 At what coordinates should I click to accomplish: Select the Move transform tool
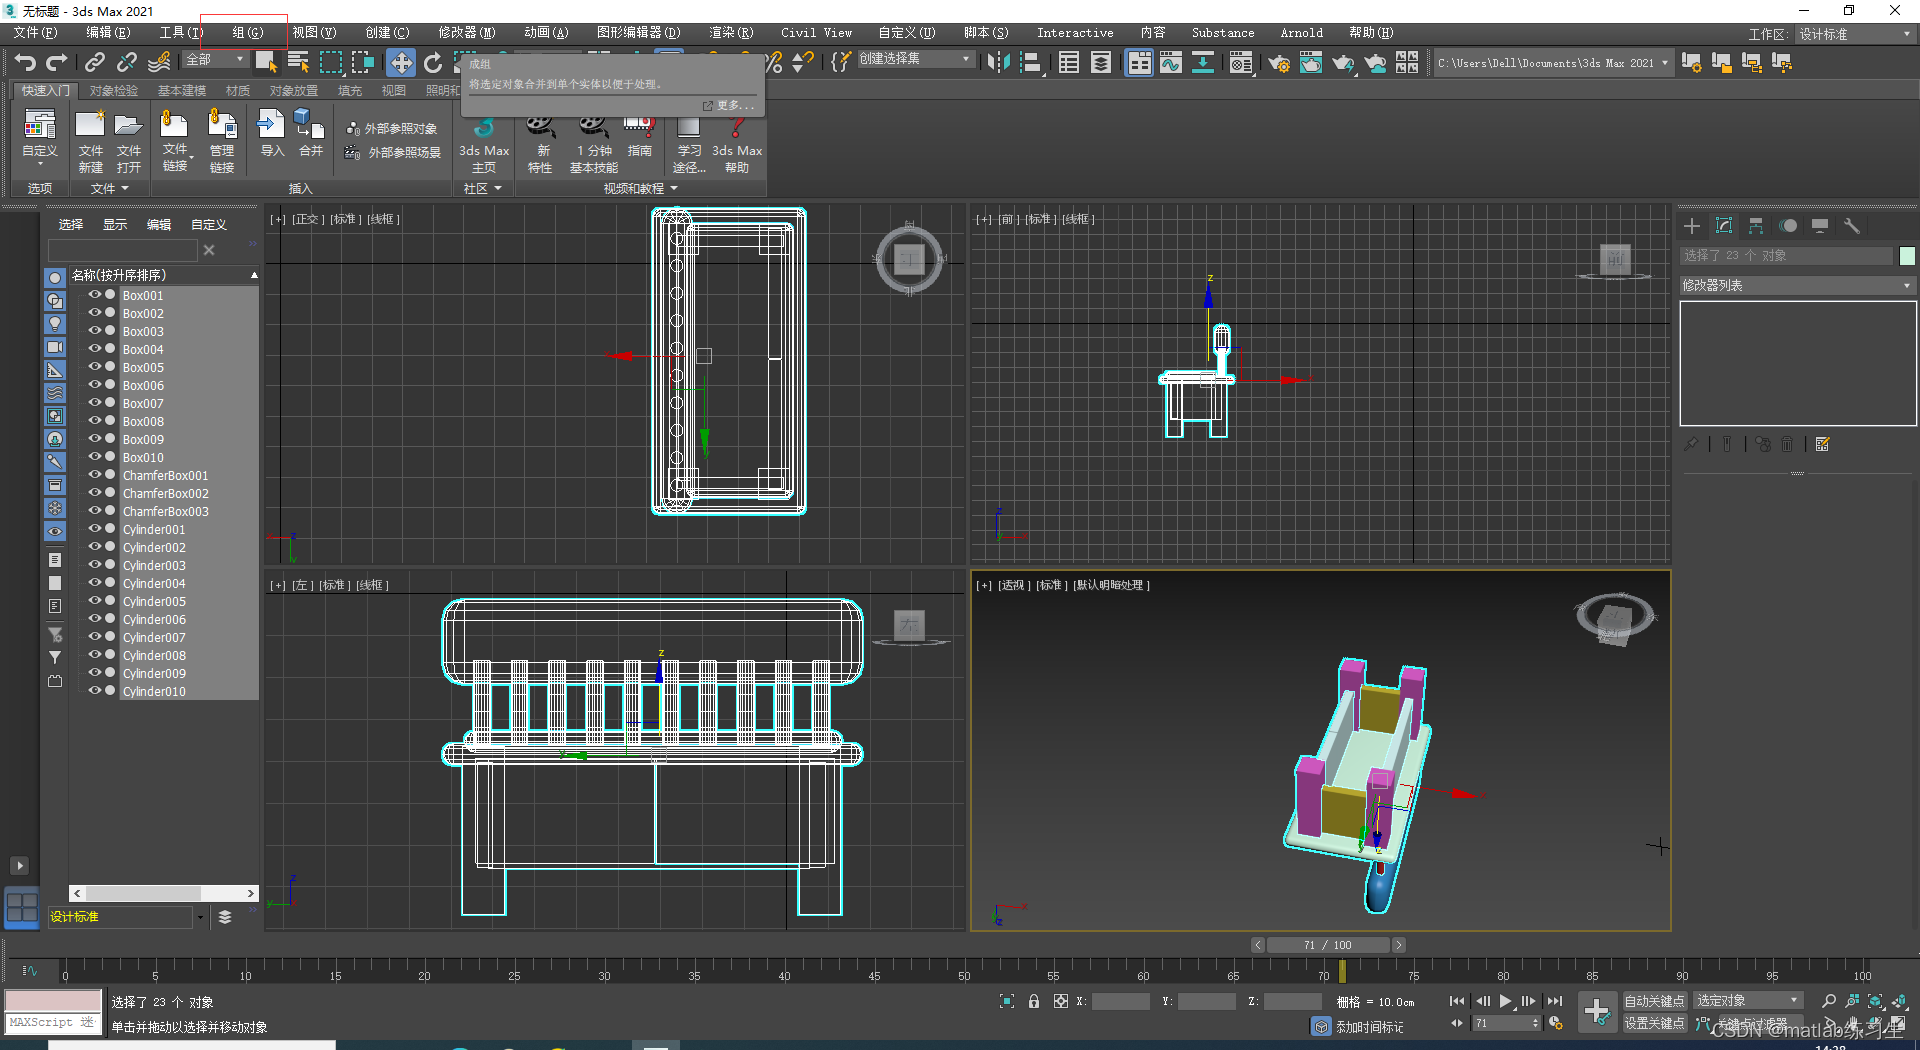click(x=400, y=63)
